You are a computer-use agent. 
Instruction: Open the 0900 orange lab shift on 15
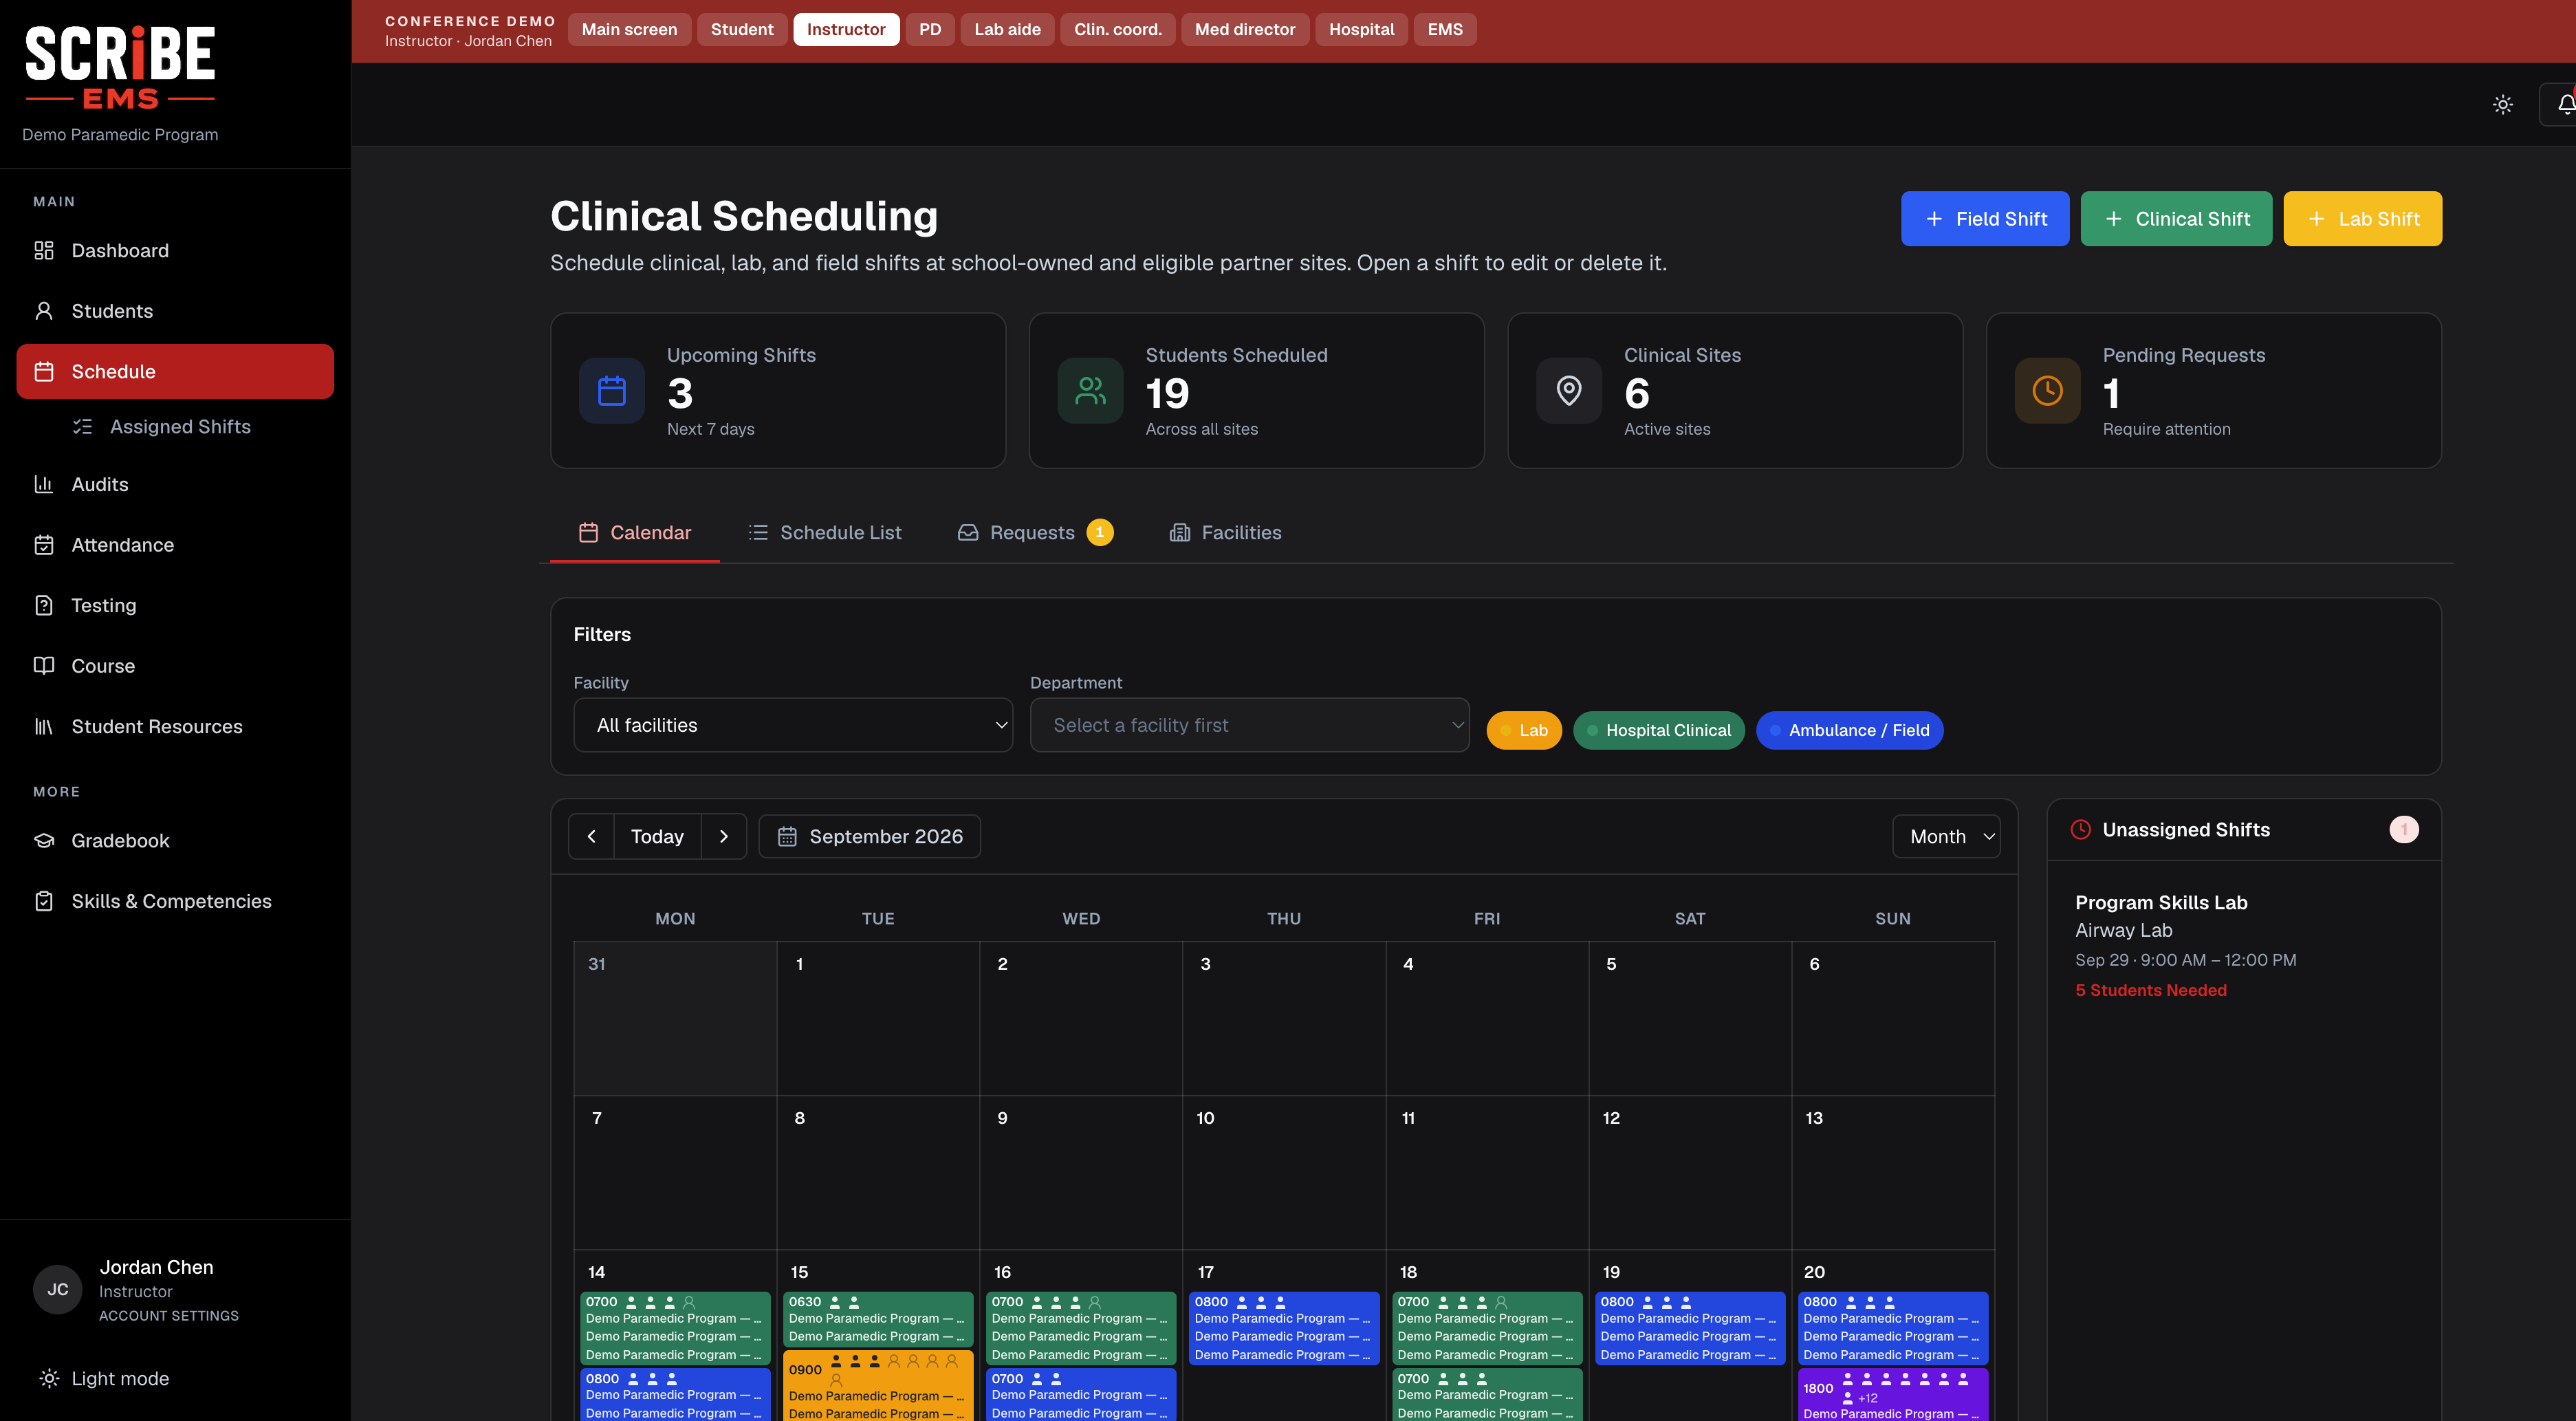877,1386
